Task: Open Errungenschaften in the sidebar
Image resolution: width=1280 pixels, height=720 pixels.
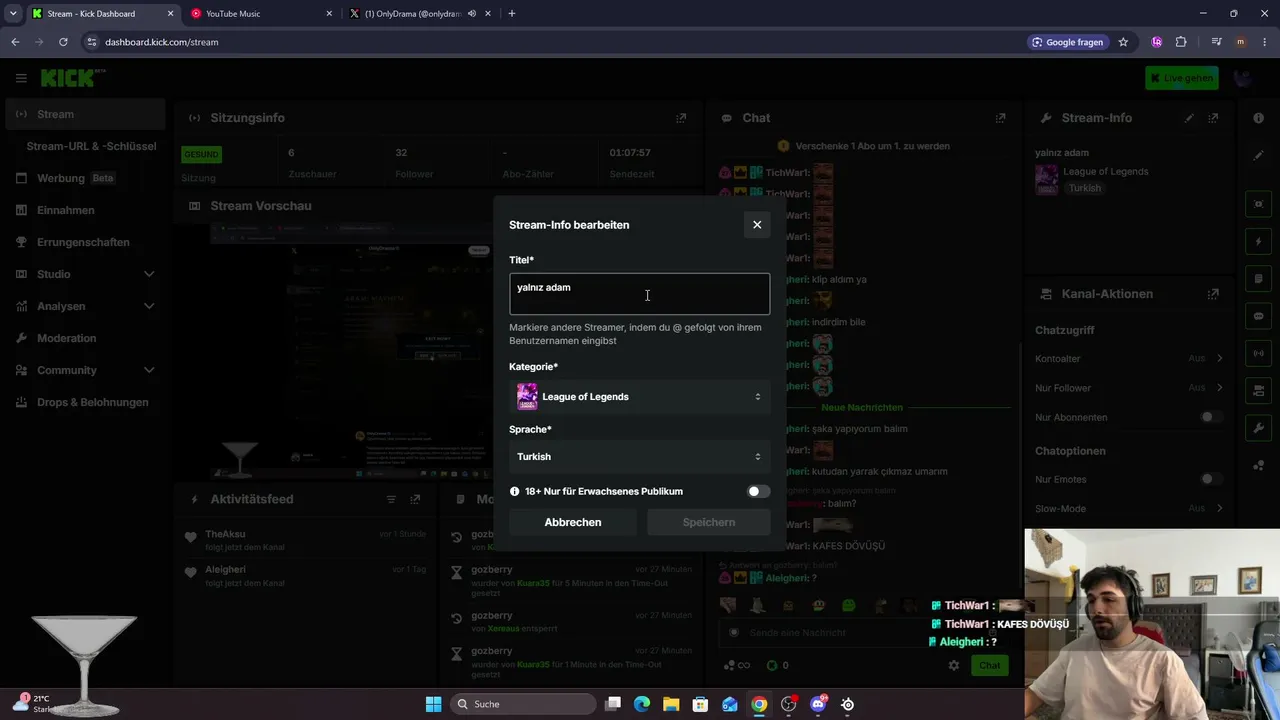Action: (x=84, y=242)
